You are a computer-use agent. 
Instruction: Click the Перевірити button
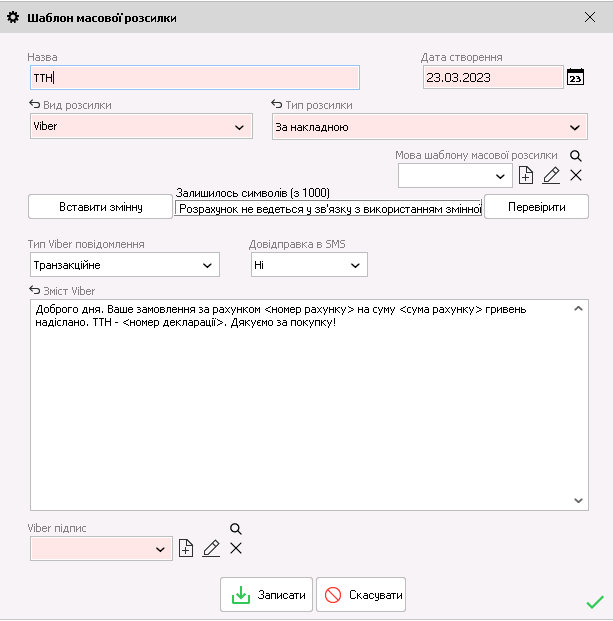point(537,207)
